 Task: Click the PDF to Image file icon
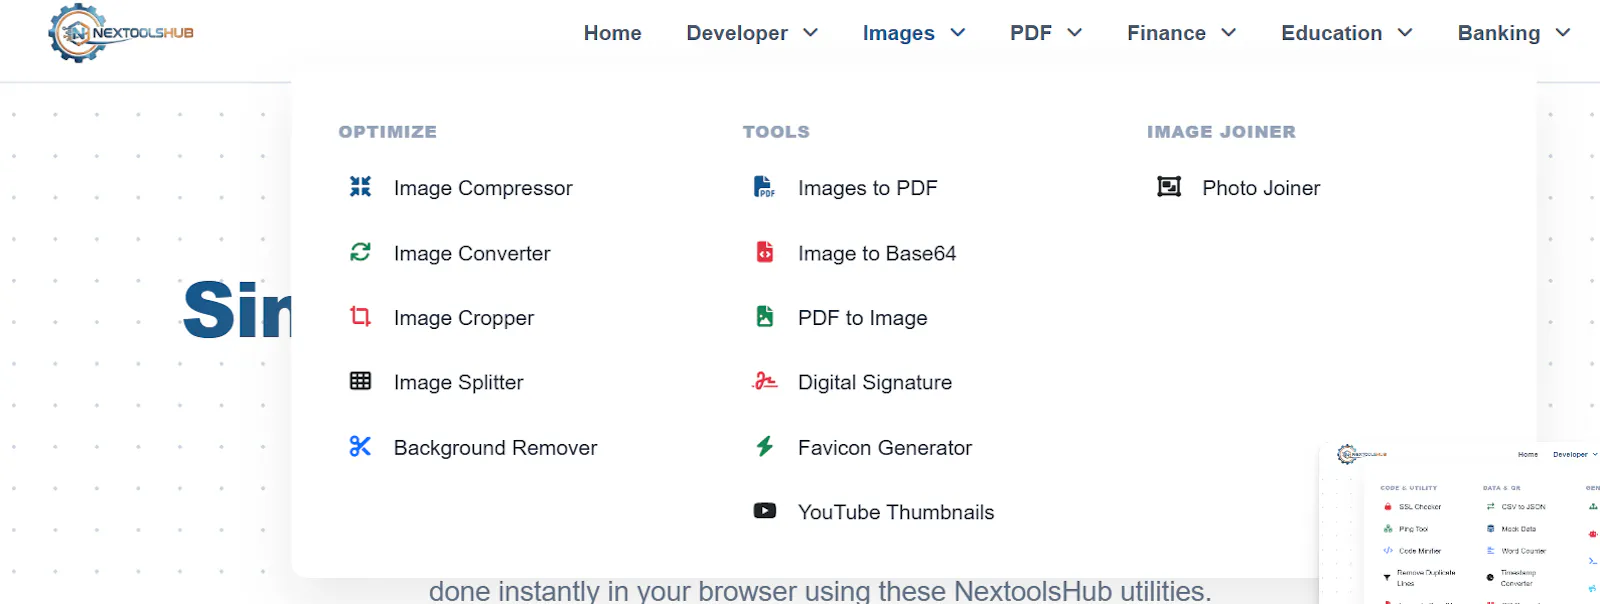[x=764, y=317]
